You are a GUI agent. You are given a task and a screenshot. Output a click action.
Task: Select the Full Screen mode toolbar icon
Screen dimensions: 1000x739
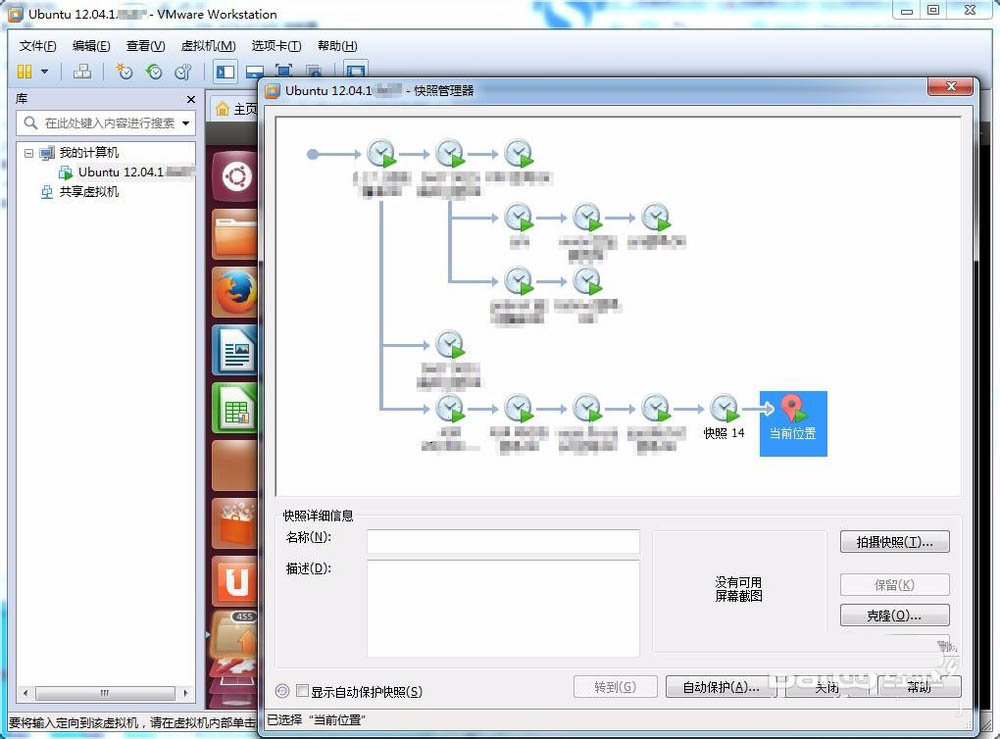283,70
